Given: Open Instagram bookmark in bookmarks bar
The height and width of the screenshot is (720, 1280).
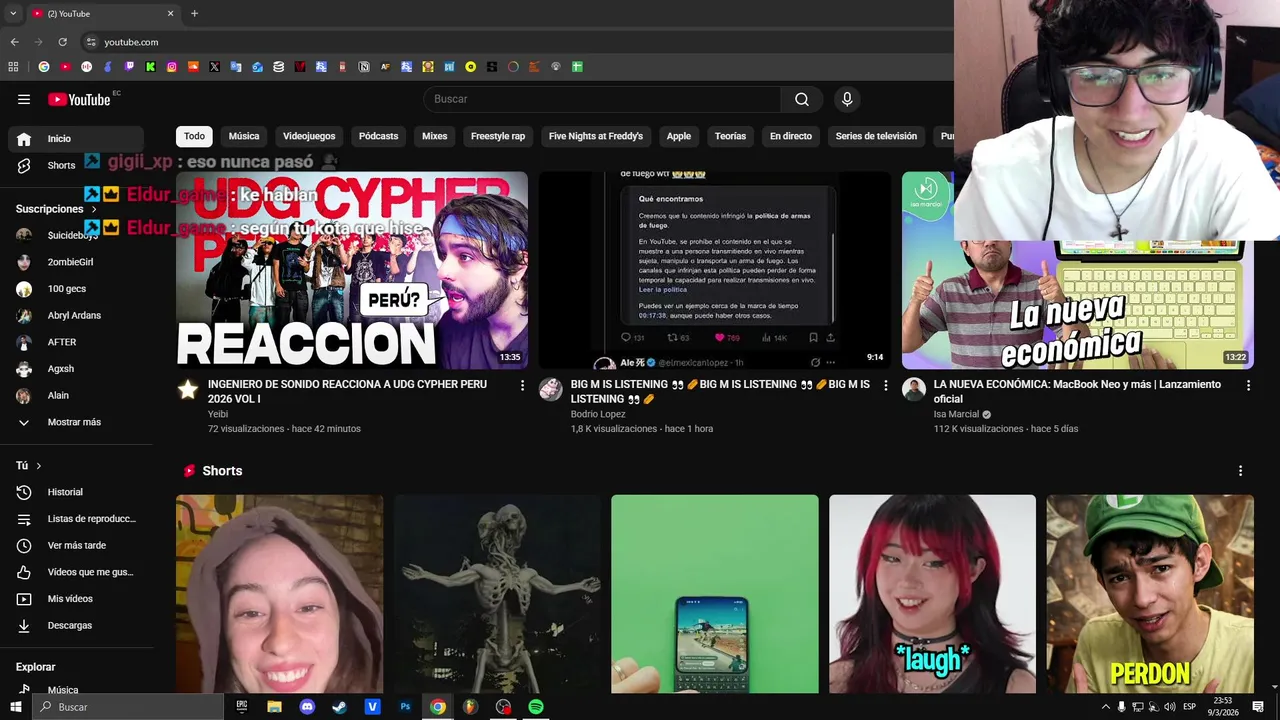Looking at the screenshot, I should (x=172, y=67).
